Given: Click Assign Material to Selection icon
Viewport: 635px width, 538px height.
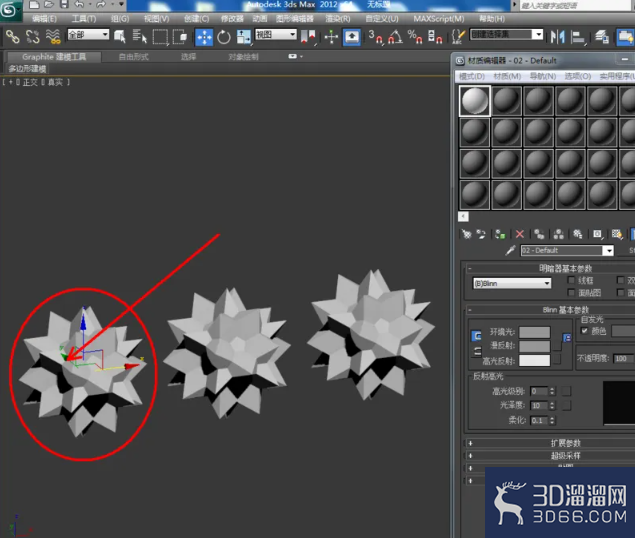Looking at the screenshot, I should 500,234.
